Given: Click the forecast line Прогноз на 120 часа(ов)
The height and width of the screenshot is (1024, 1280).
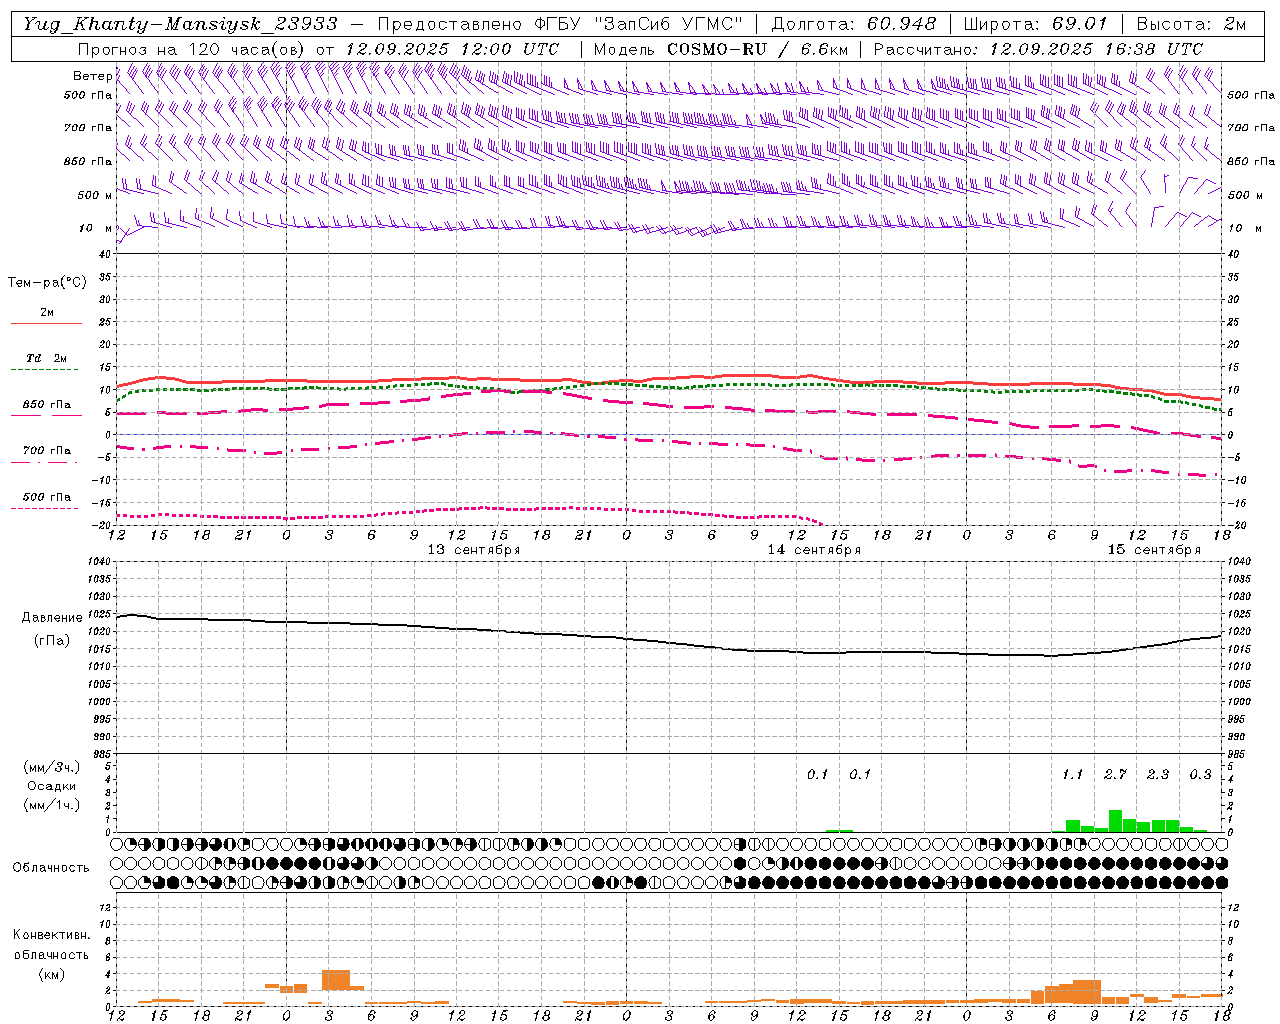Looking at the screenshot, I should (192, 49).
